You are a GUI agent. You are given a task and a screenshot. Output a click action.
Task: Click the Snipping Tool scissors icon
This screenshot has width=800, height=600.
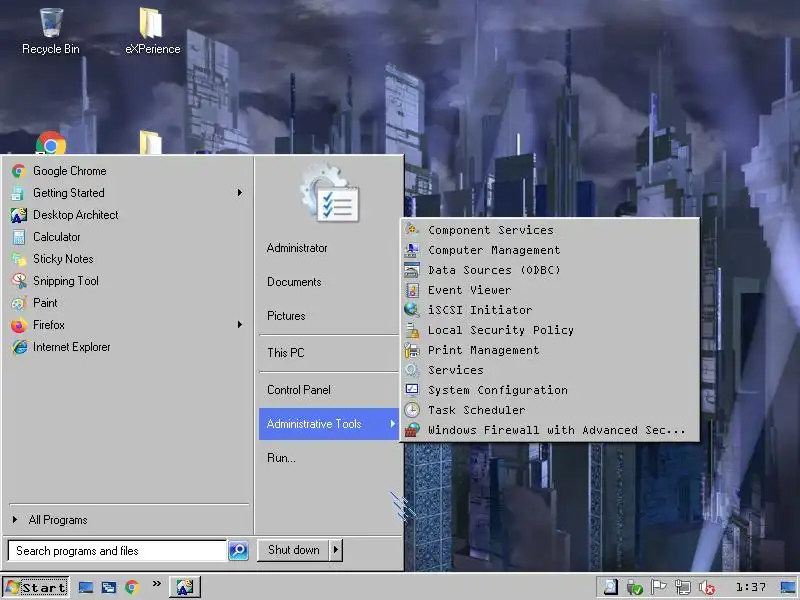pos(19,281)
